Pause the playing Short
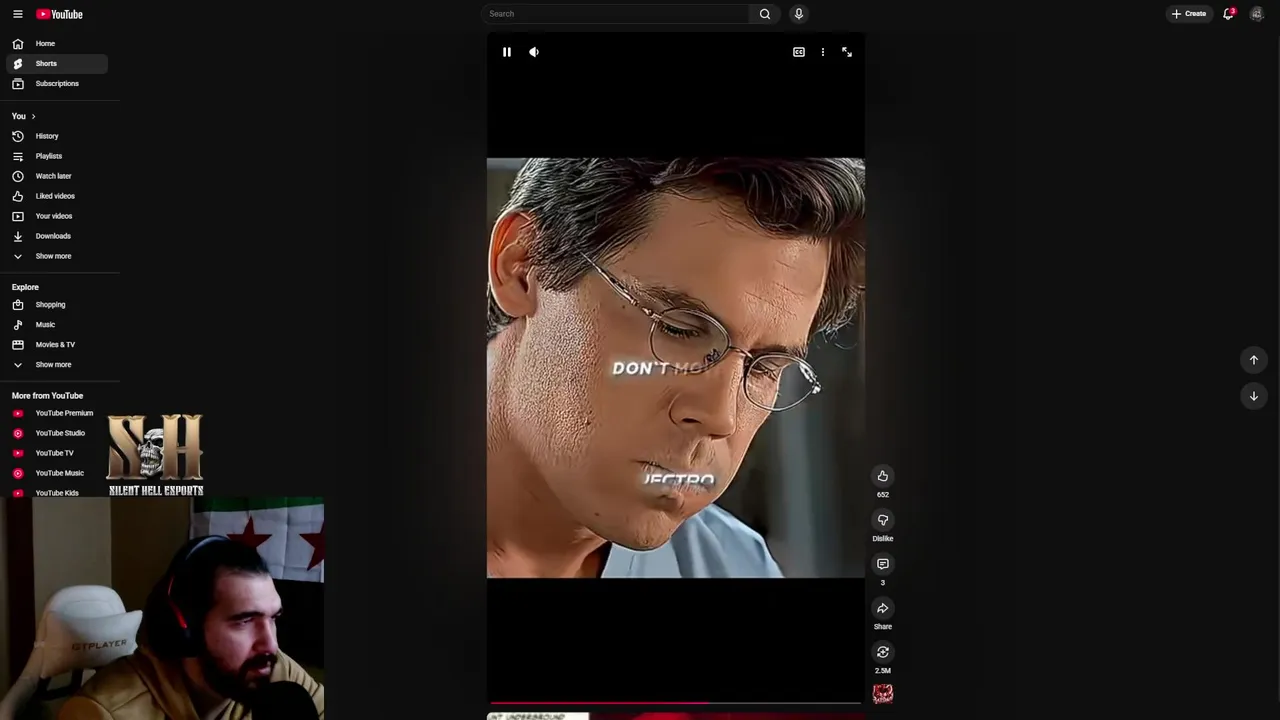 [507, 52]
